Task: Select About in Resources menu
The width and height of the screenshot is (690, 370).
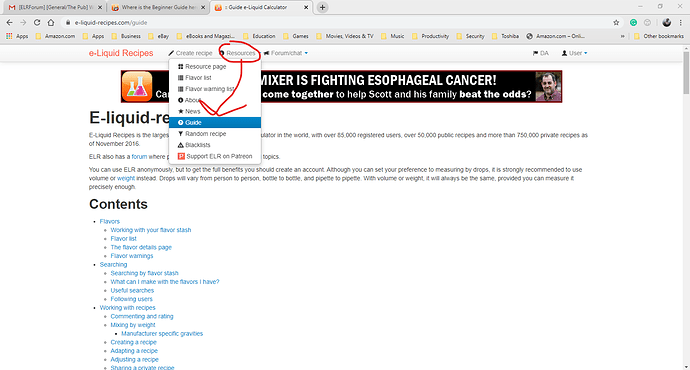Action: 215,100
